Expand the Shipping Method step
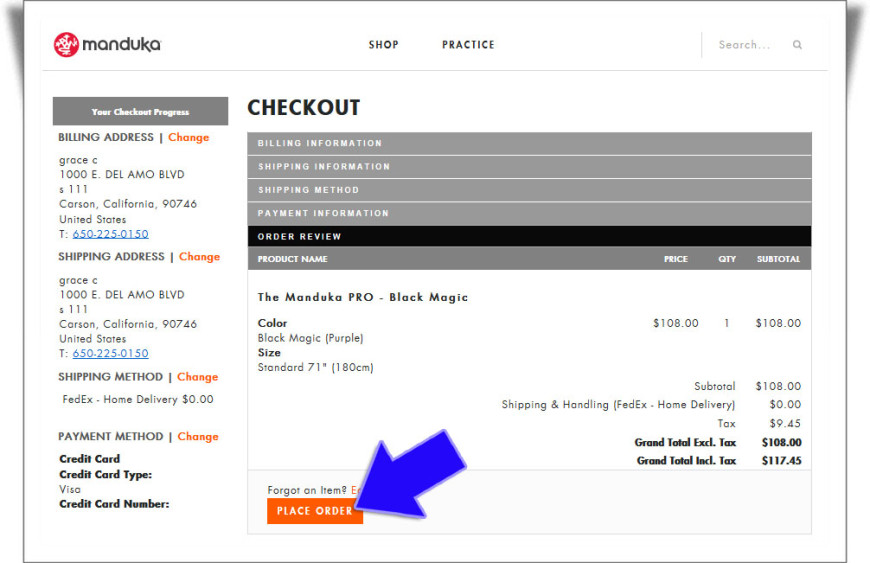The image size is (870, 563). tap(529, 190)
